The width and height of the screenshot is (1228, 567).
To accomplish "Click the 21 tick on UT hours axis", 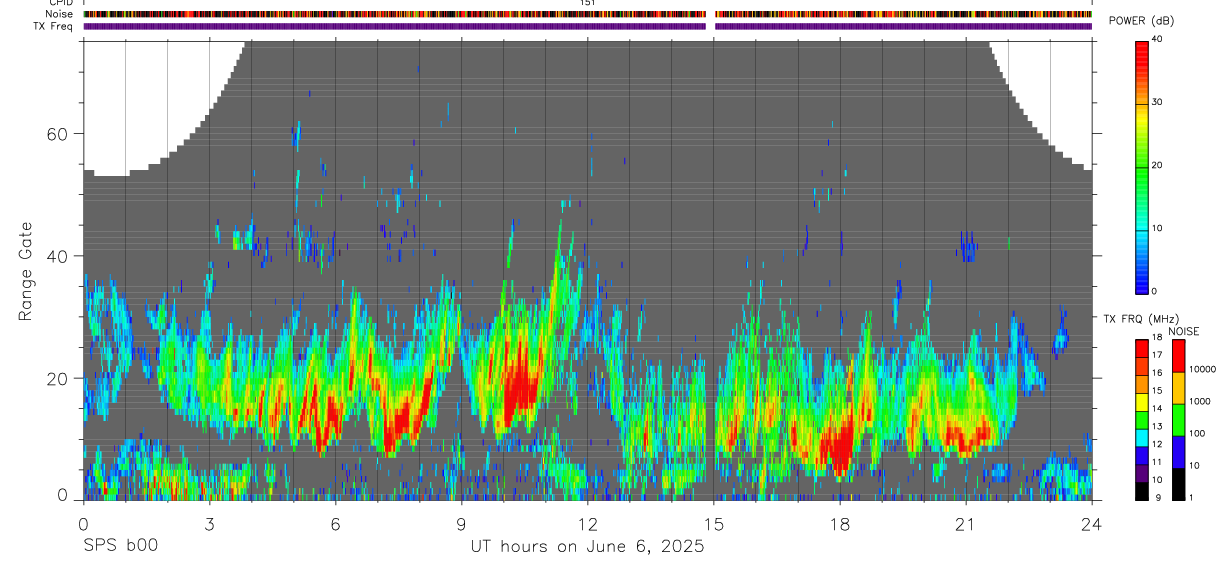I will point(965,523).
